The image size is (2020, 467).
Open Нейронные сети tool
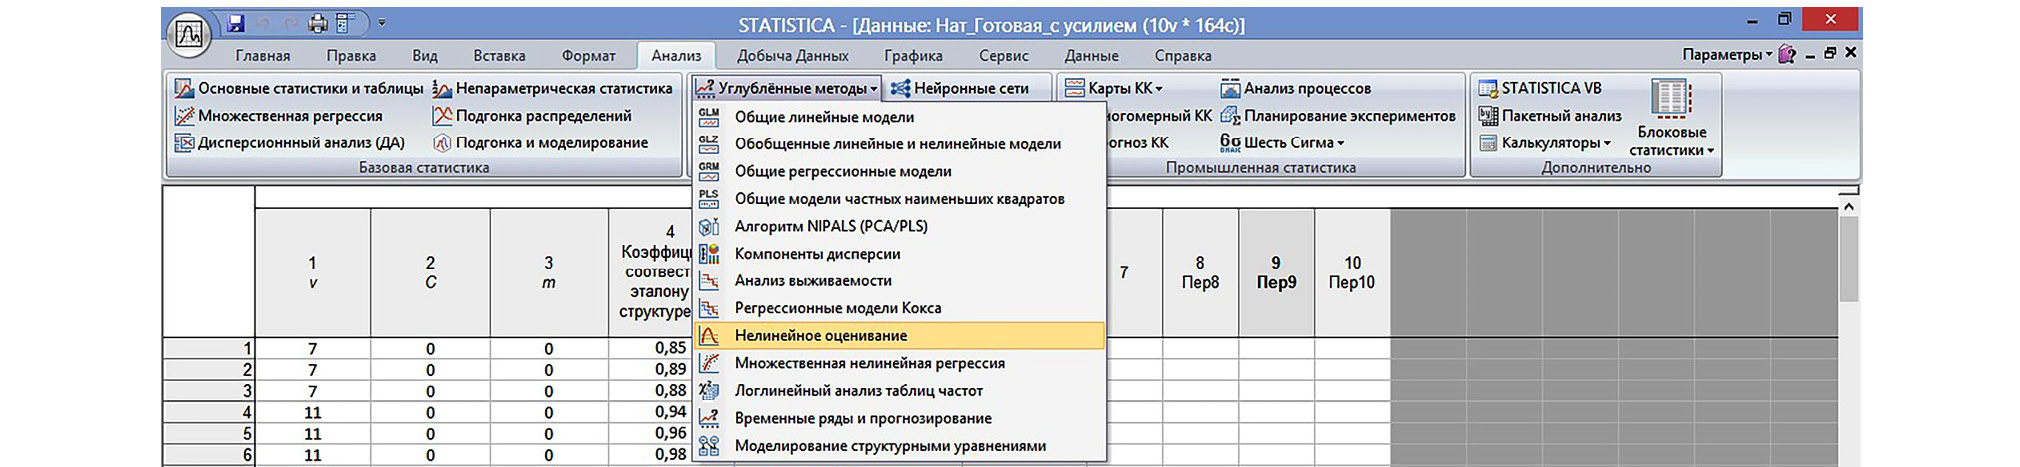pyautogui.click(x=960, y=88)
